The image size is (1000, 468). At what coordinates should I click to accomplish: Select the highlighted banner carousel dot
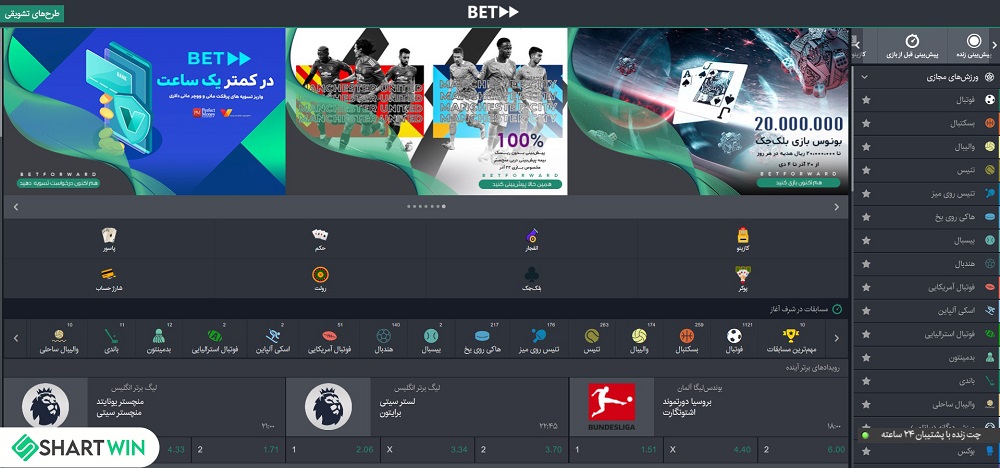[444, 207]
